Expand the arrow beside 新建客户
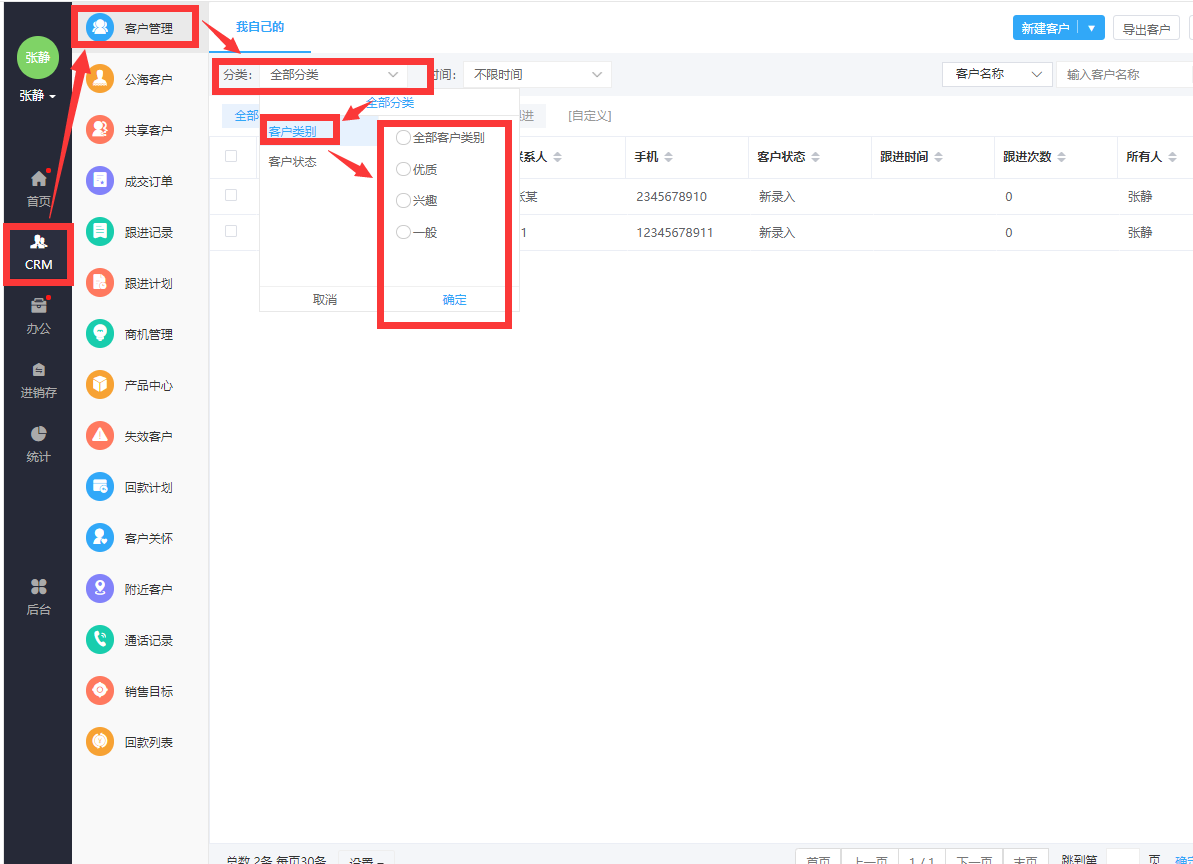 pos(1091,28)
